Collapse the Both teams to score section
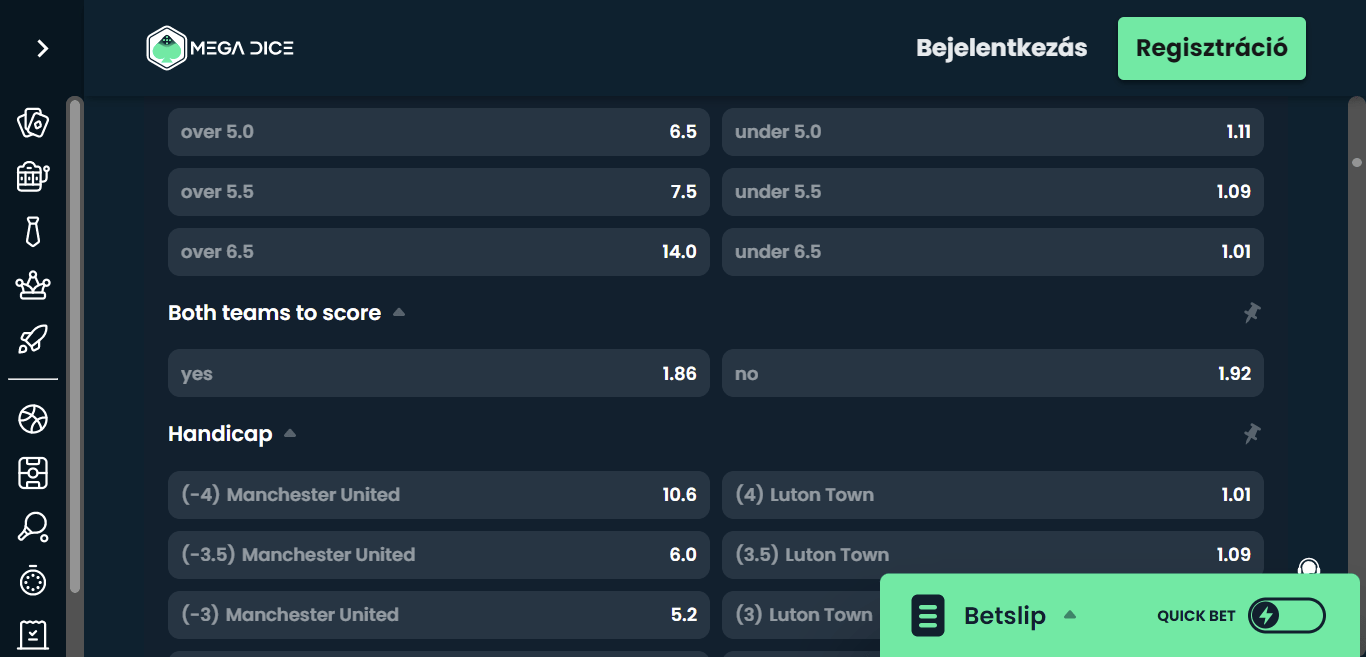 pyautogui.click(x=399, y=313)
